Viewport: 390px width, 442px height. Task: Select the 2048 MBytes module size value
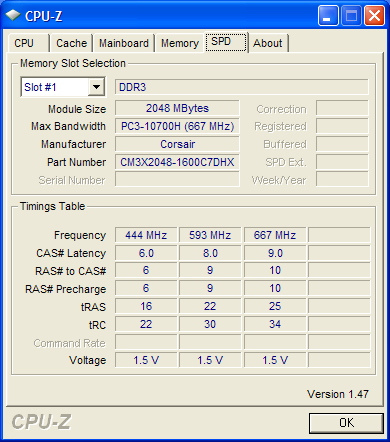[177, 108]
